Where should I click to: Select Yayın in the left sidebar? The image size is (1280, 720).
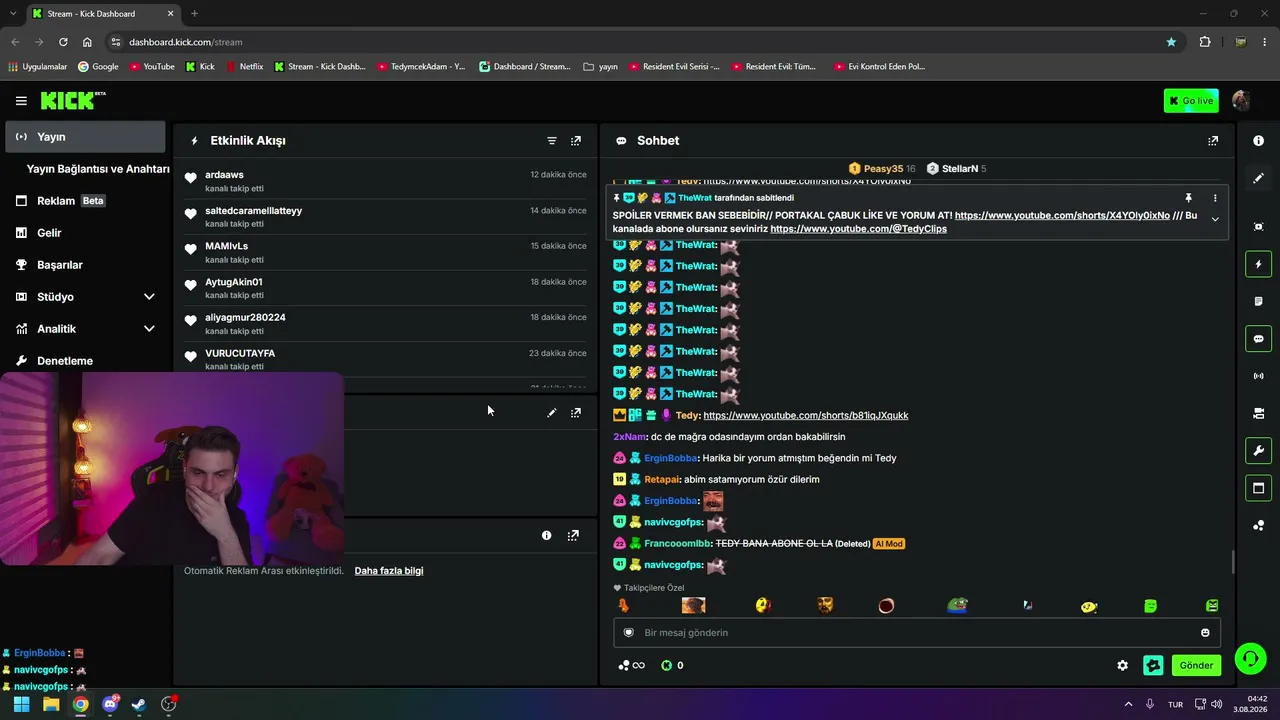click(85, 137)
